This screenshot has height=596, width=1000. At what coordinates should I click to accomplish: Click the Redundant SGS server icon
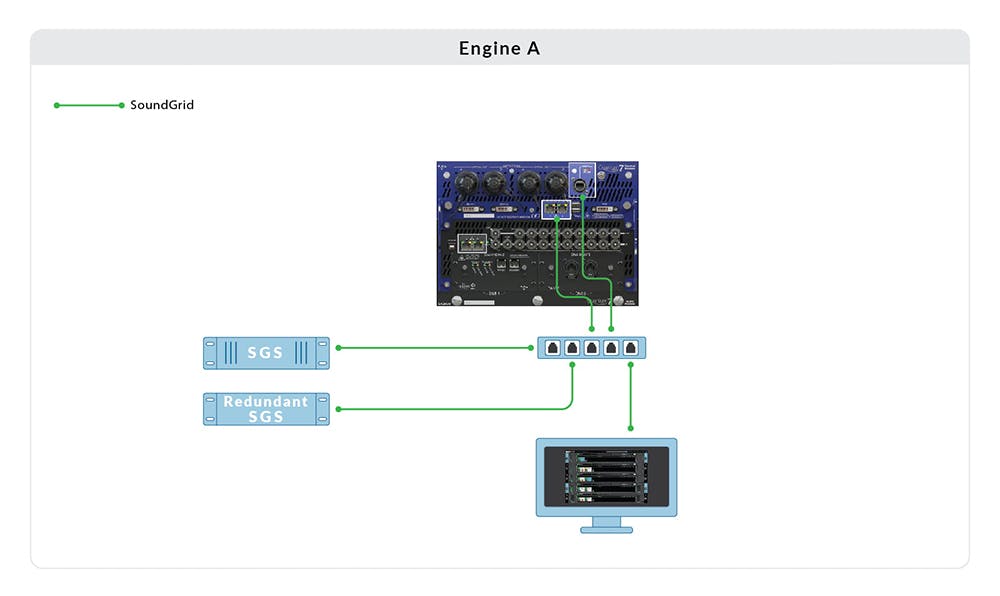(266, 409)
